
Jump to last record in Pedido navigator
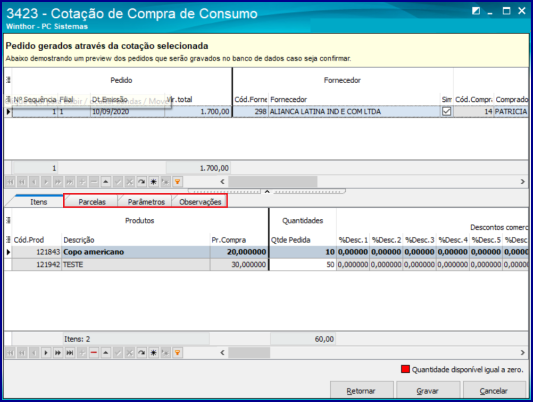70,182
